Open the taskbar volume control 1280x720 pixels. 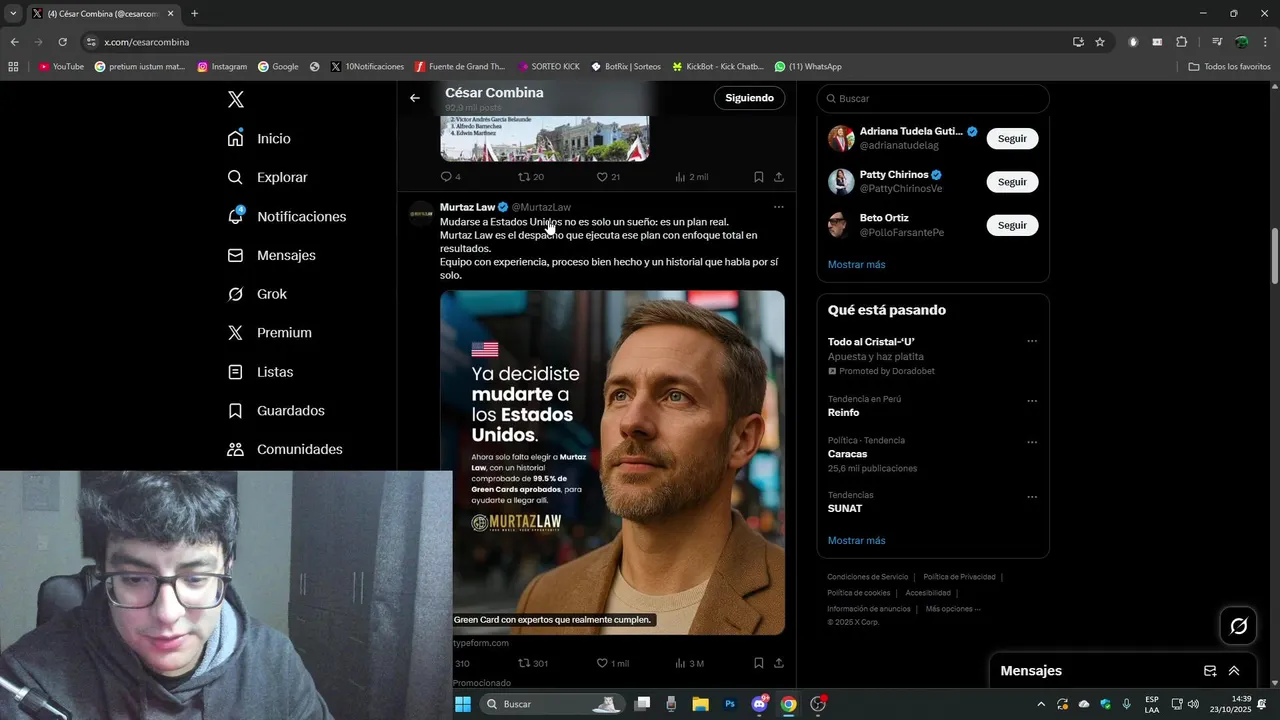click(x=1193, y=704)
